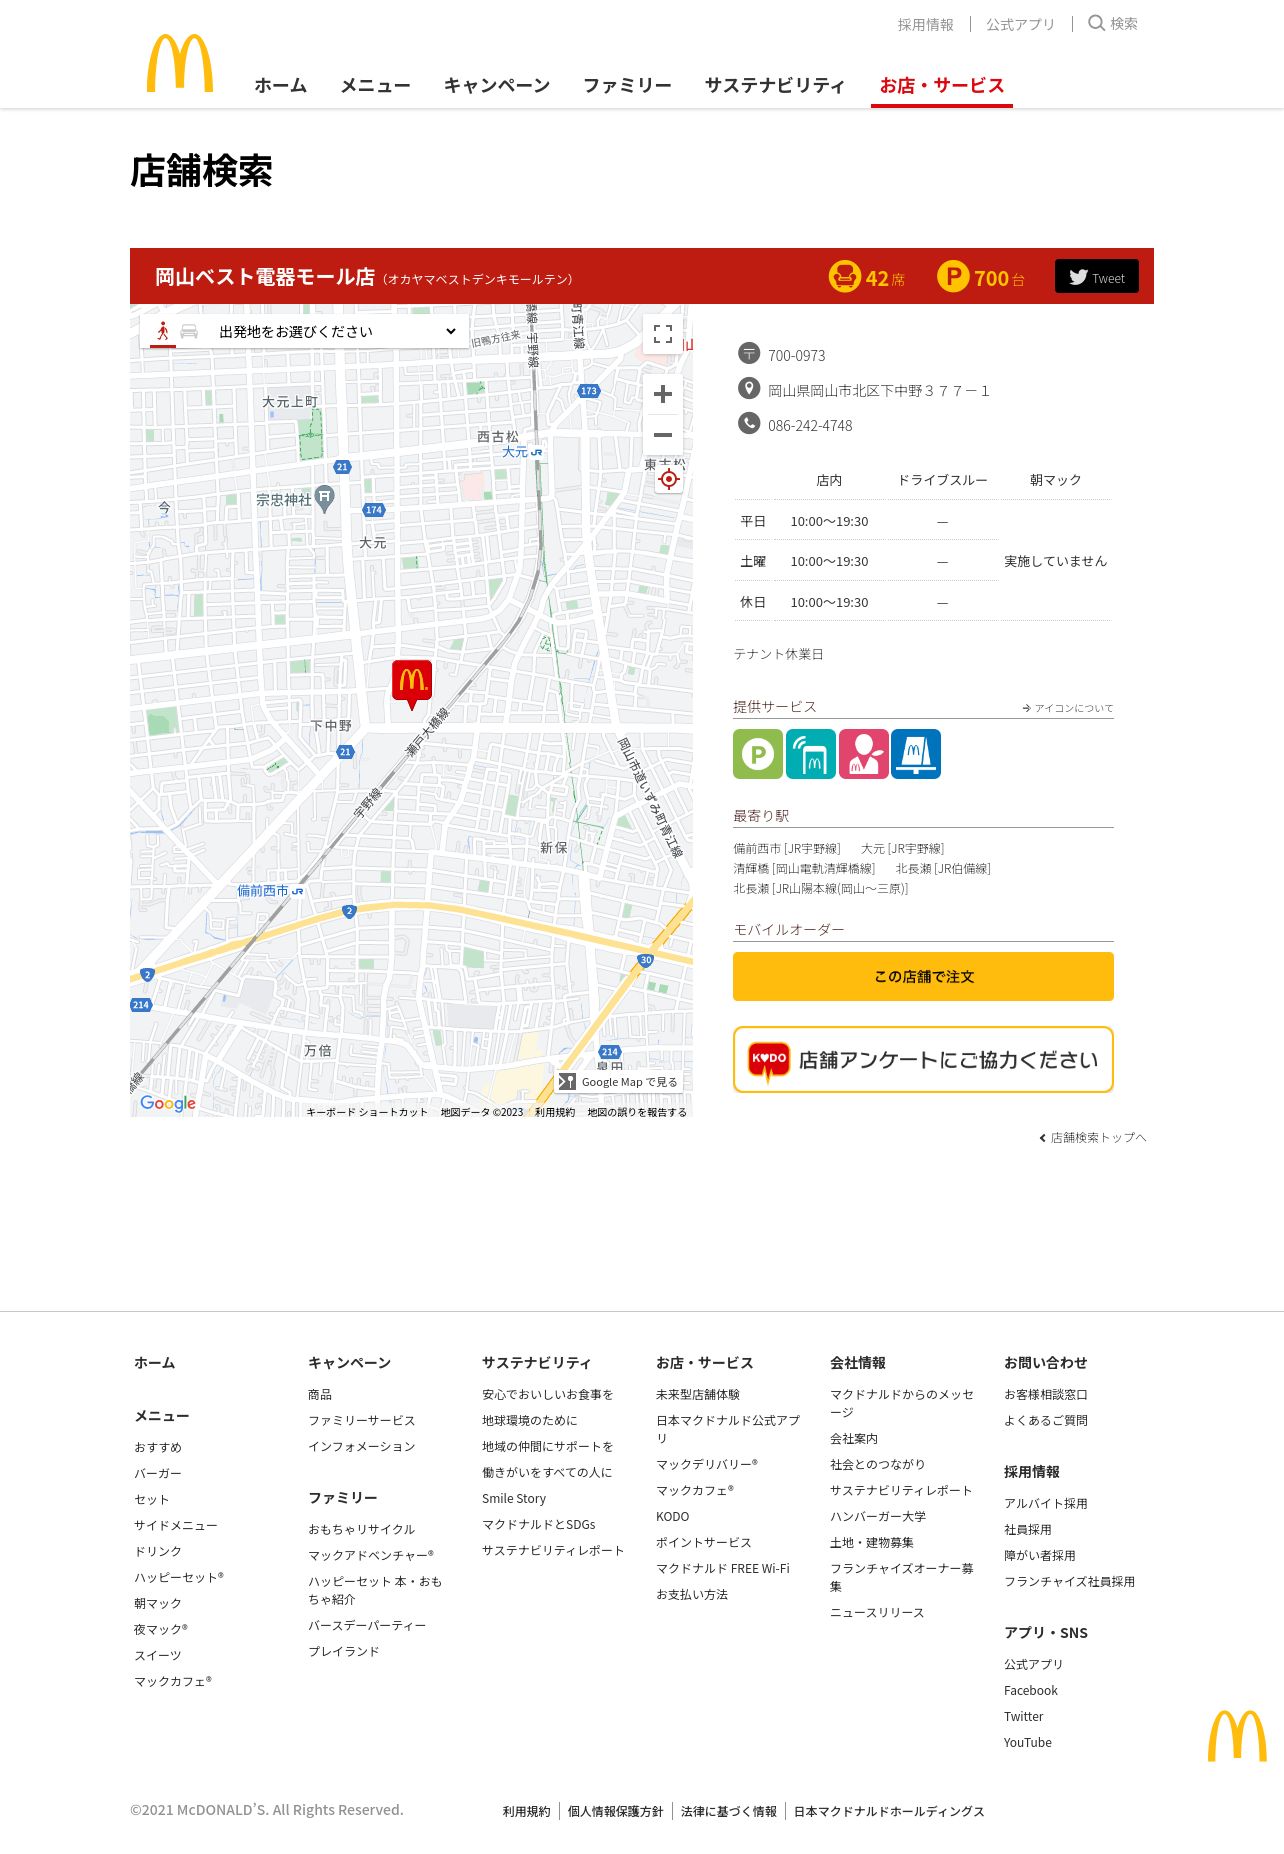Click the current location target icon

669,479
